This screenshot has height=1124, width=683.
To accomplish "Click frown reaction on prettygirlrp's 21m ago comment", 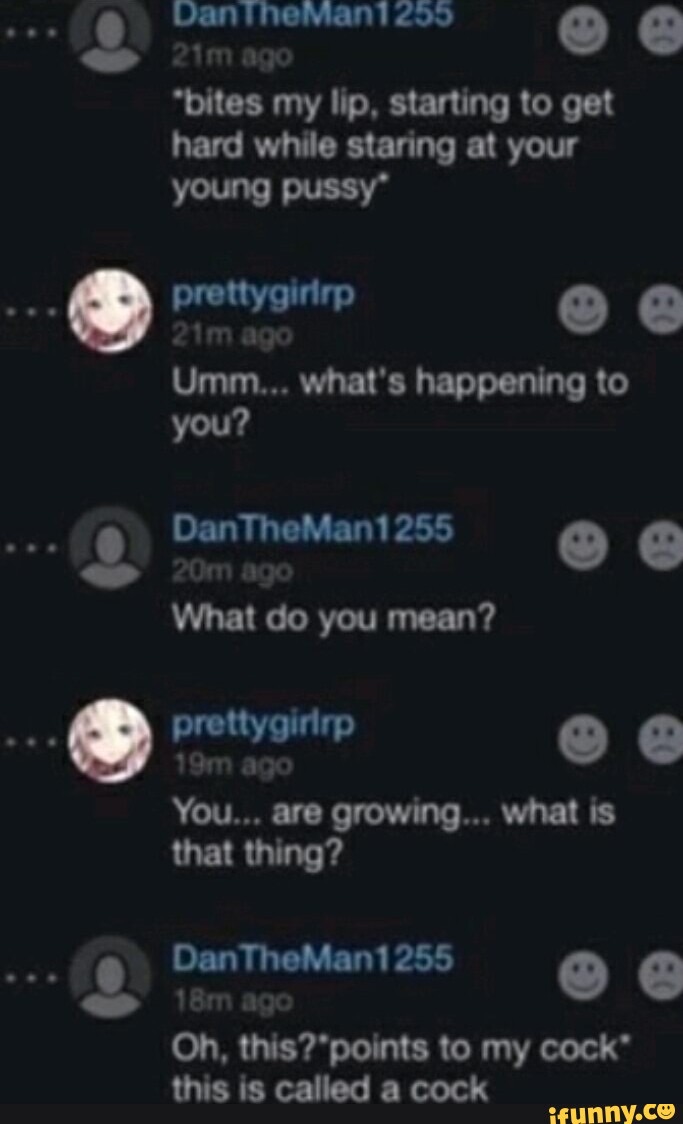I will coord(662,310).
